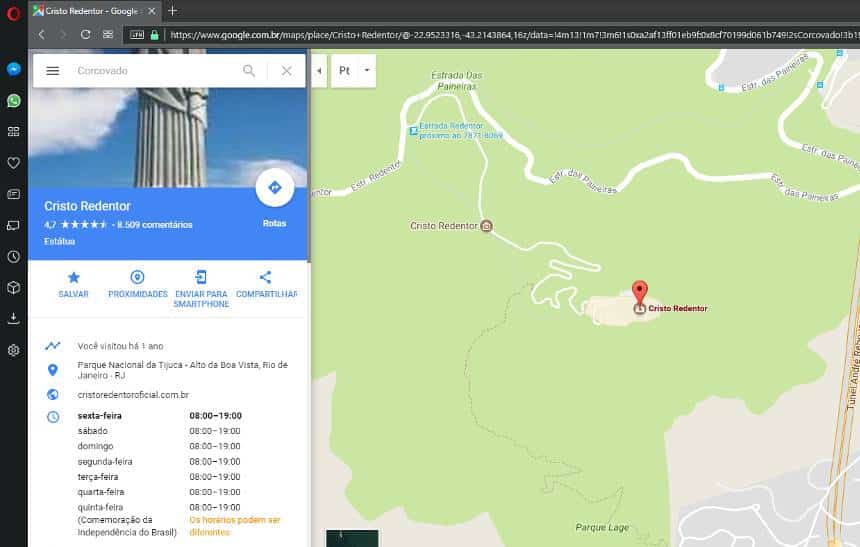Open the Google Maps hamburger menu
860x547 pixels.
pyautogui.click(x=53, y=71)
